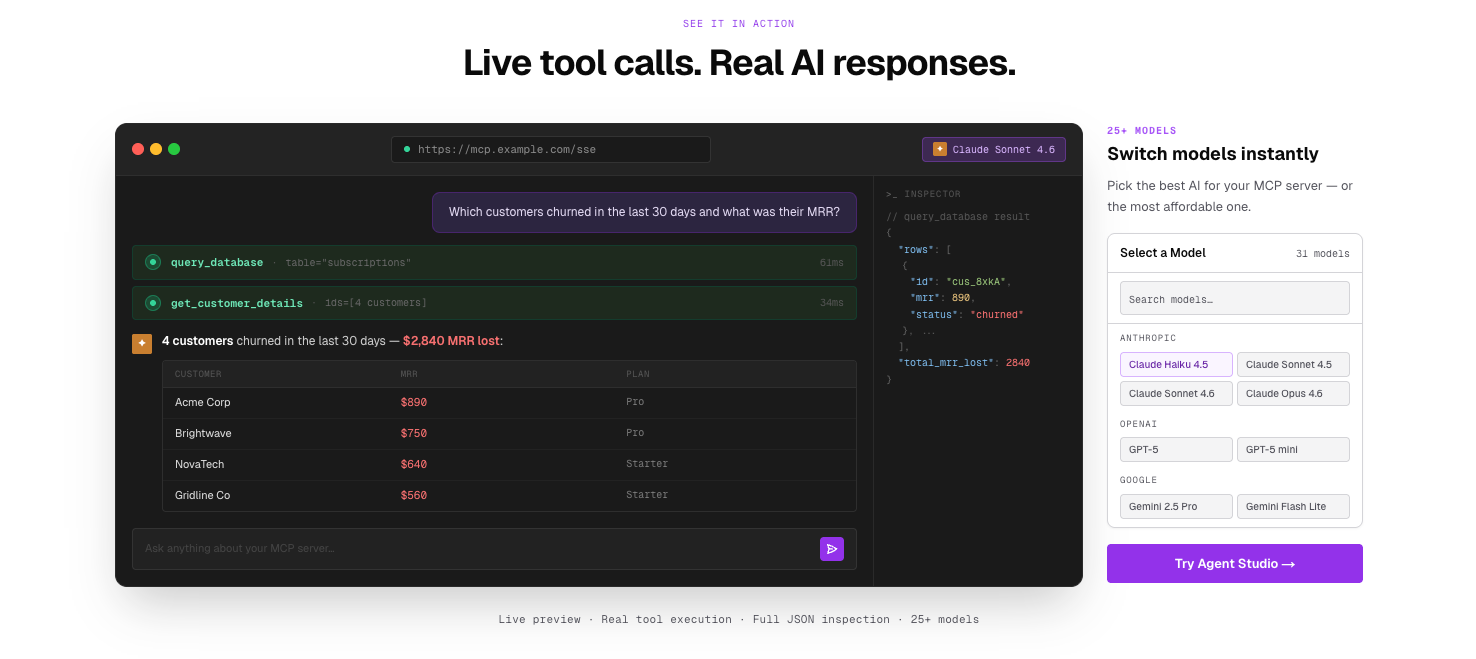Pick the GPT-5 mini model option
This screenshot has width=1476, height=659.
(x=1293, y=449)
